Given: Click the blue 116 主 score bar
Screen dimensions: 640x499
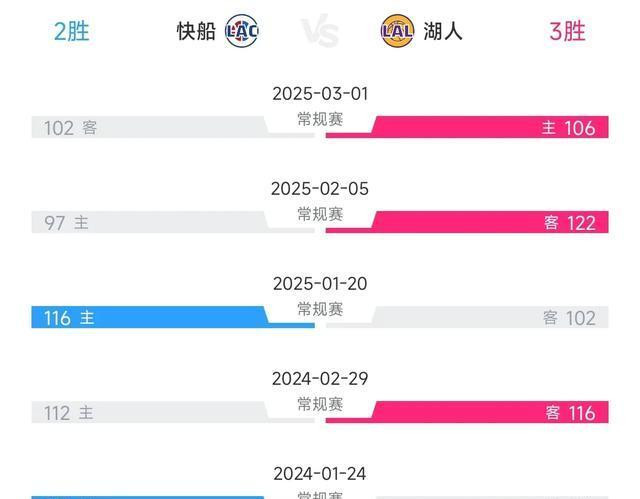Looking at the screenshot, I should (x=150, y=318).
